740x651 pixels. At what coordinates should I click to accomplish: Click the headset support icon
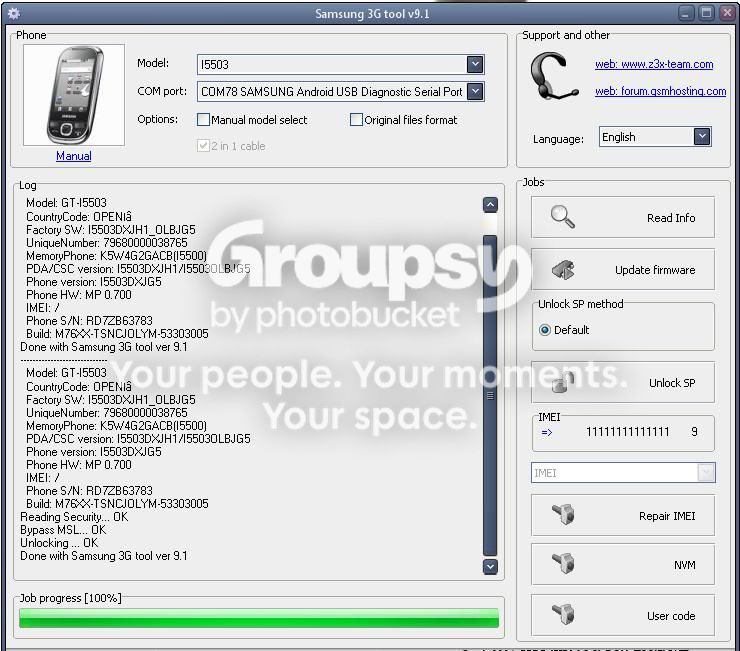pos(554,76)
